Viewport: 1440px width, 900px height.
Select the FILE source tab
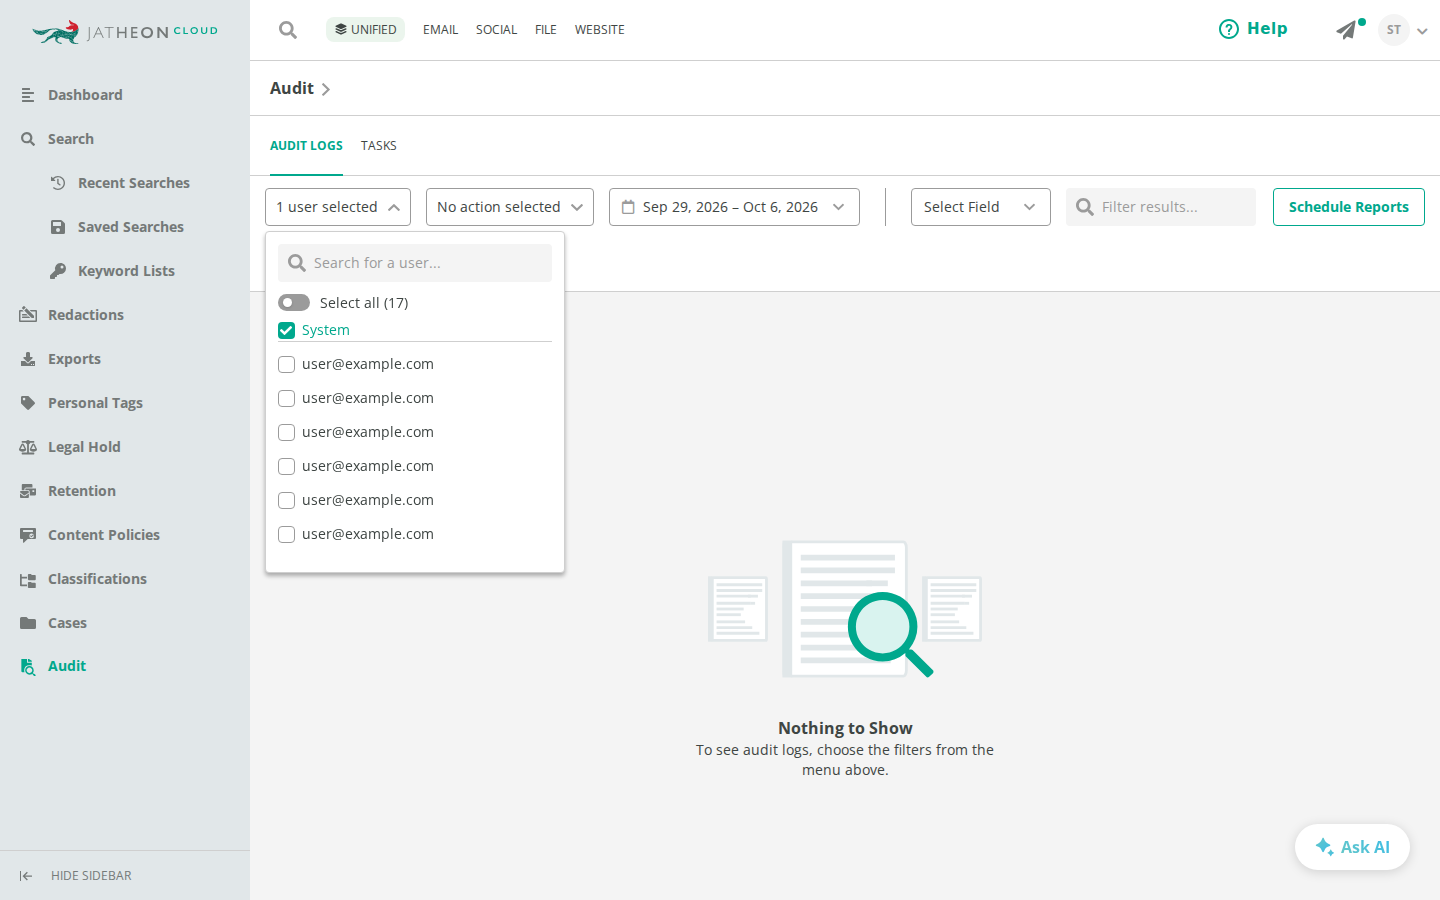pyautogui.click(x=546, y=30)
